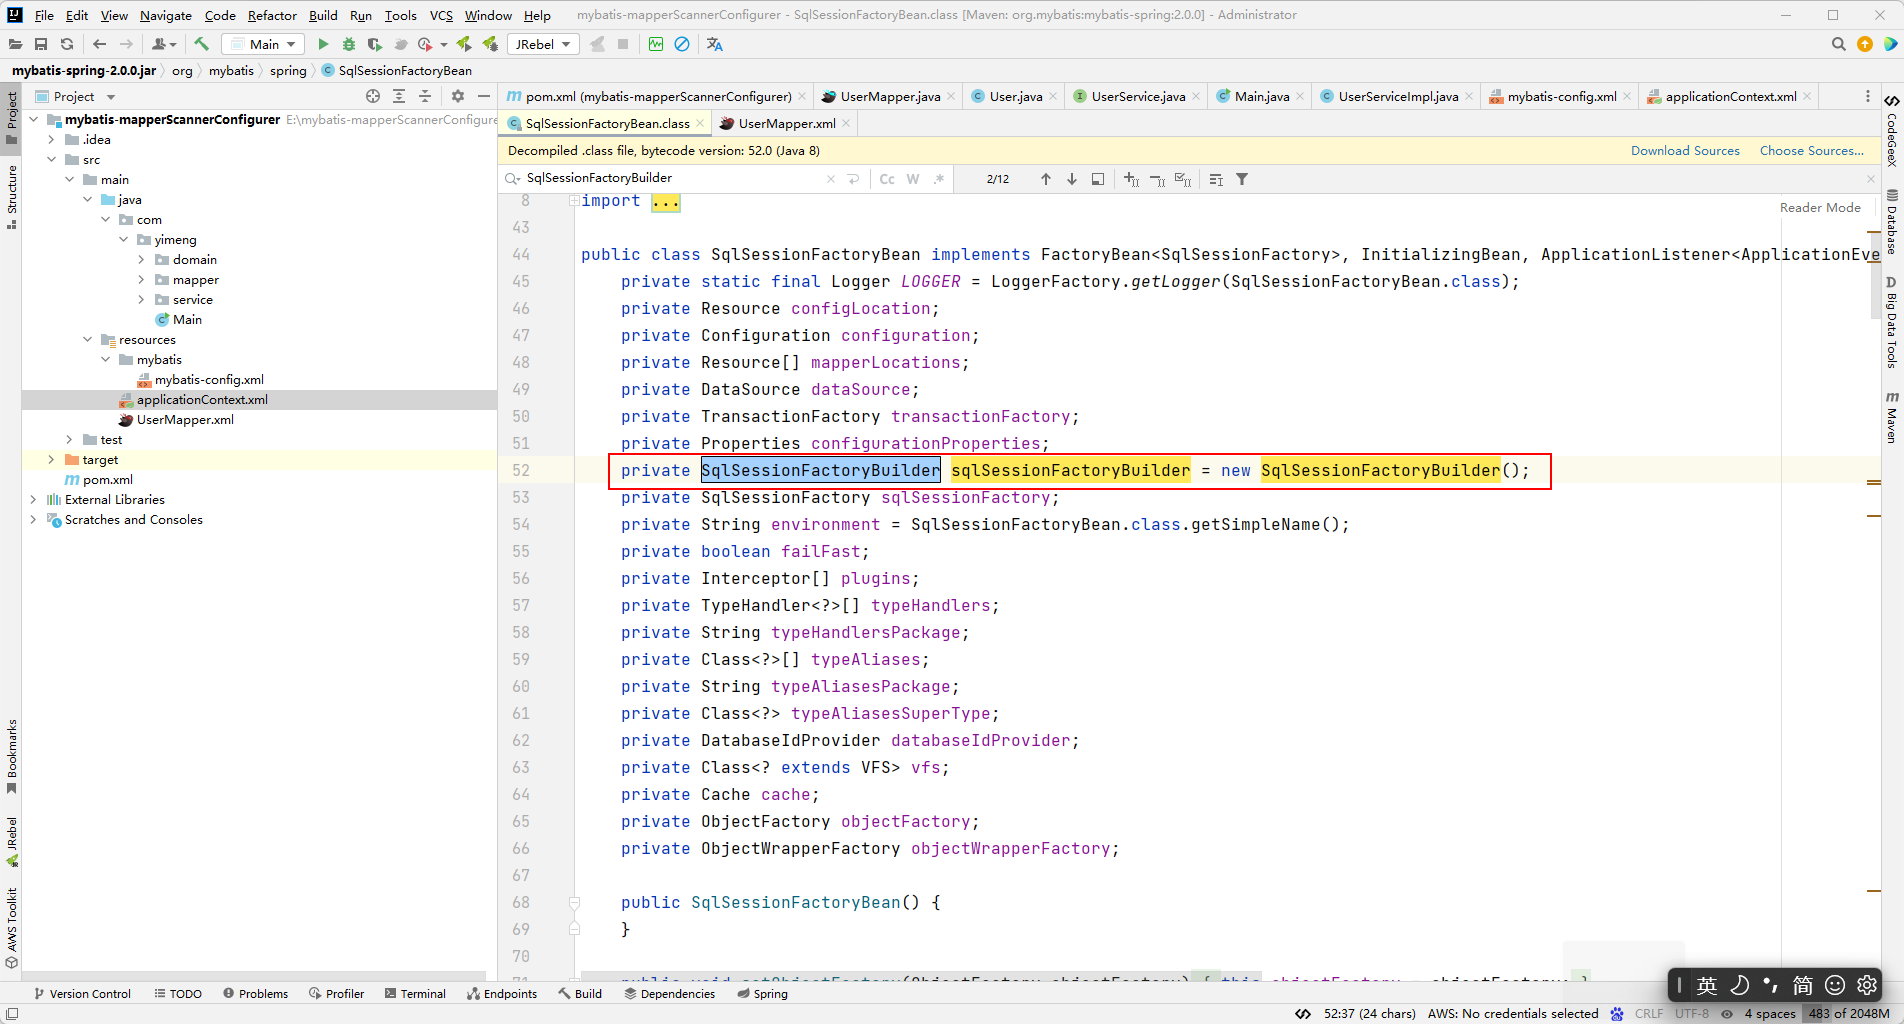Viewport: 1904px width, 1024px height.
Task: Save all files in the toolbar
Action: tap(41, 44)
